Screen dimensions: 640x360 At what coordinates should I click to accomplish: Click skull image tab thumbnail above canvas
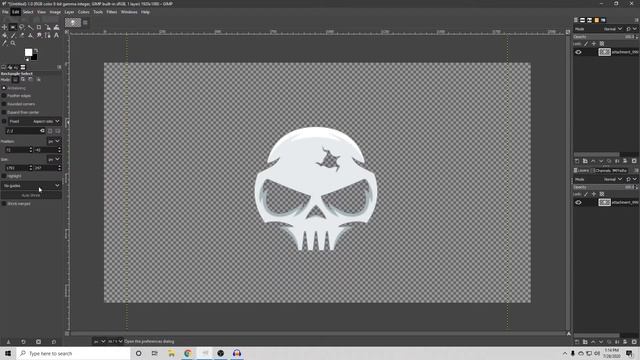click(73, 22)
